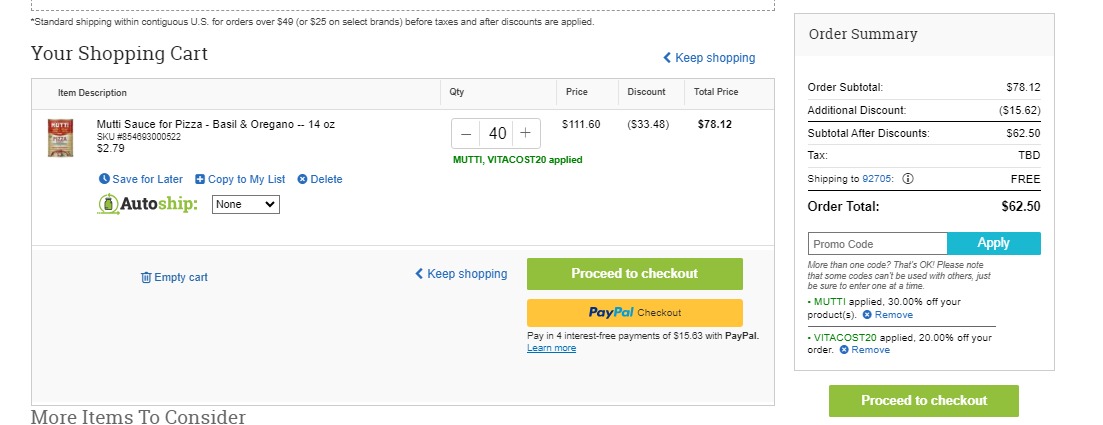This screenshot has height=425, width=1103.
Task: Remove the MUTTI promo code
Action: 888,315
